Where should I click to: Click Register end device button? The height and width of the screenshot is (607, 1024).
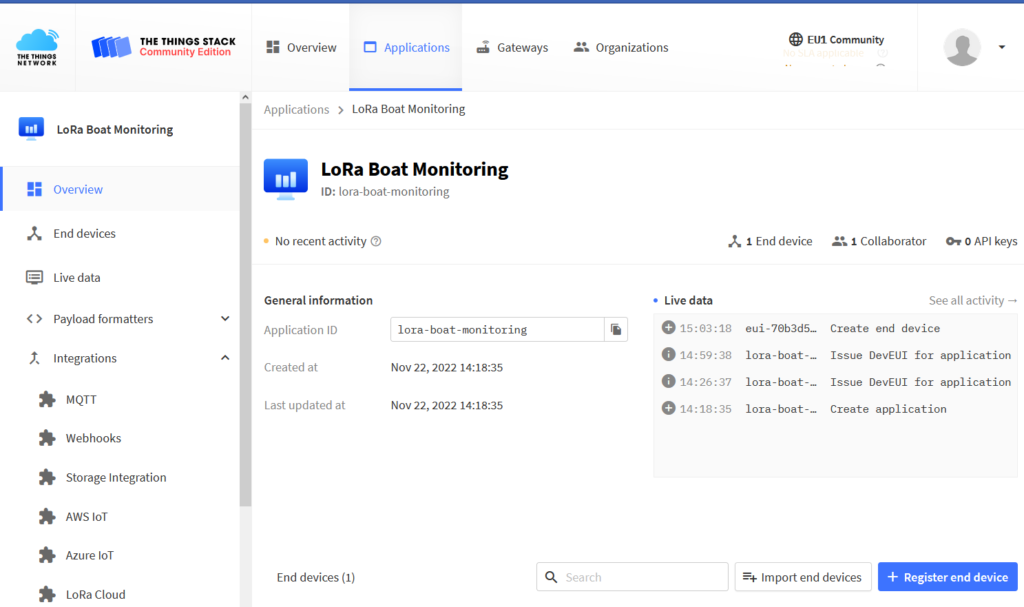(x=947, y=577)
